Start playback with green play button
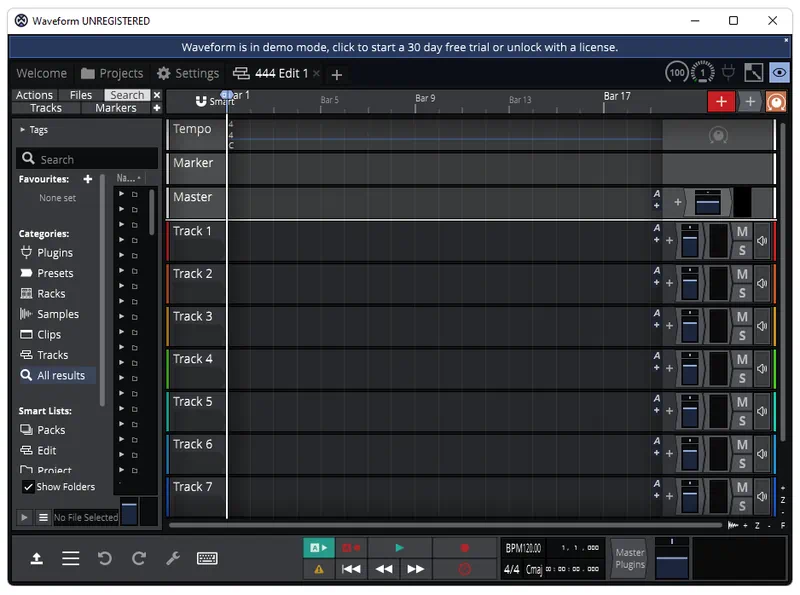800x595 pixels. coord(399,548)
